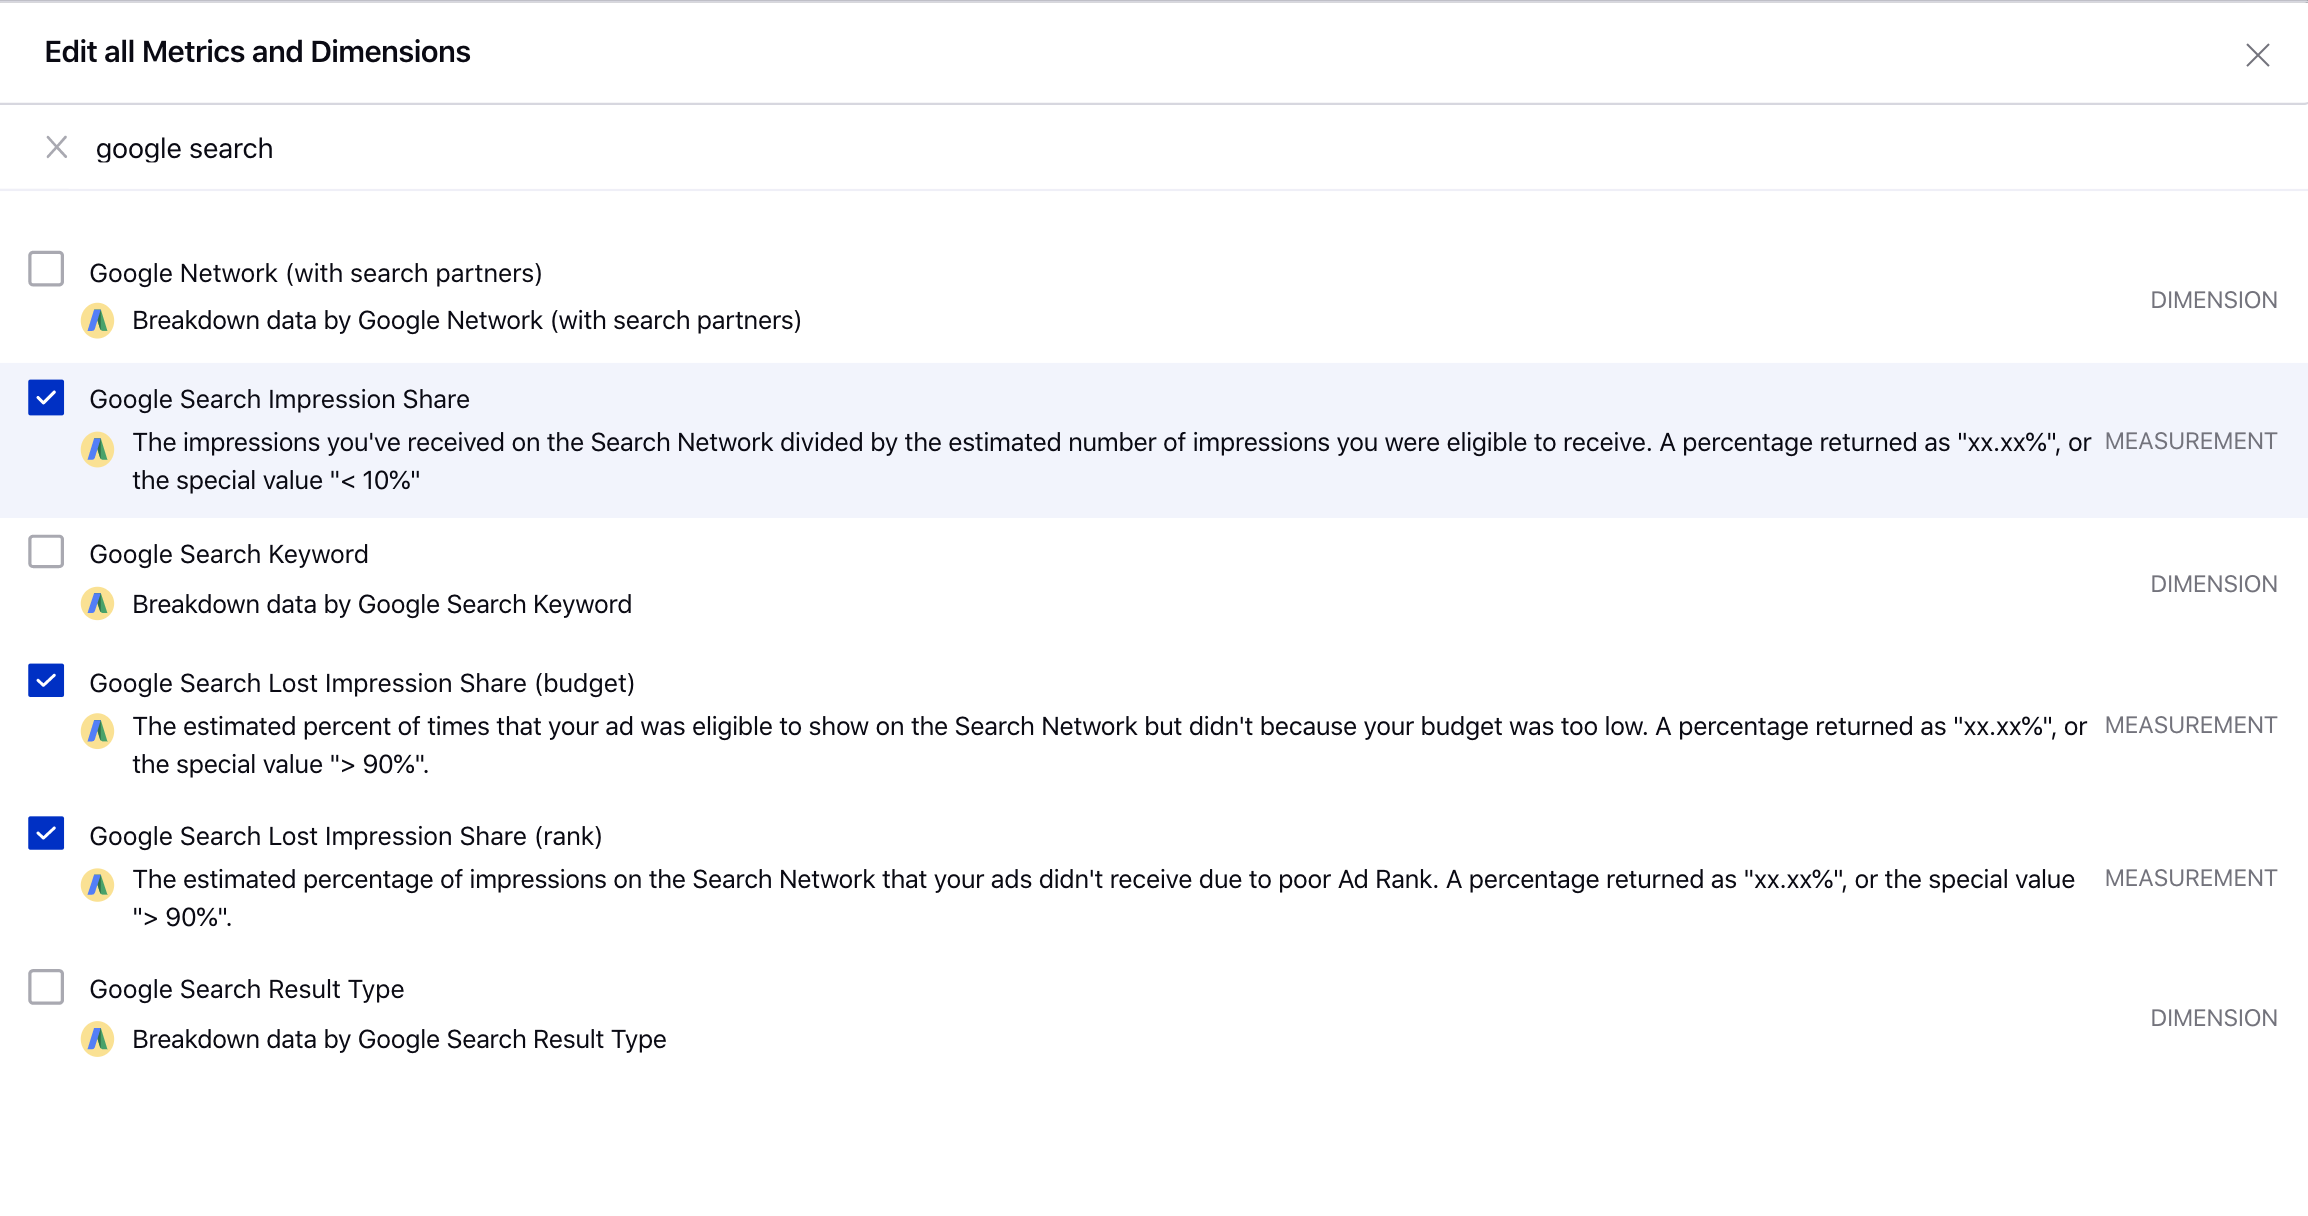This screenshot has height=1216, width=2308.
Task: Click Google Ads icon in Lost Impression Share (rank) row
Action: [x=97, y=885]
